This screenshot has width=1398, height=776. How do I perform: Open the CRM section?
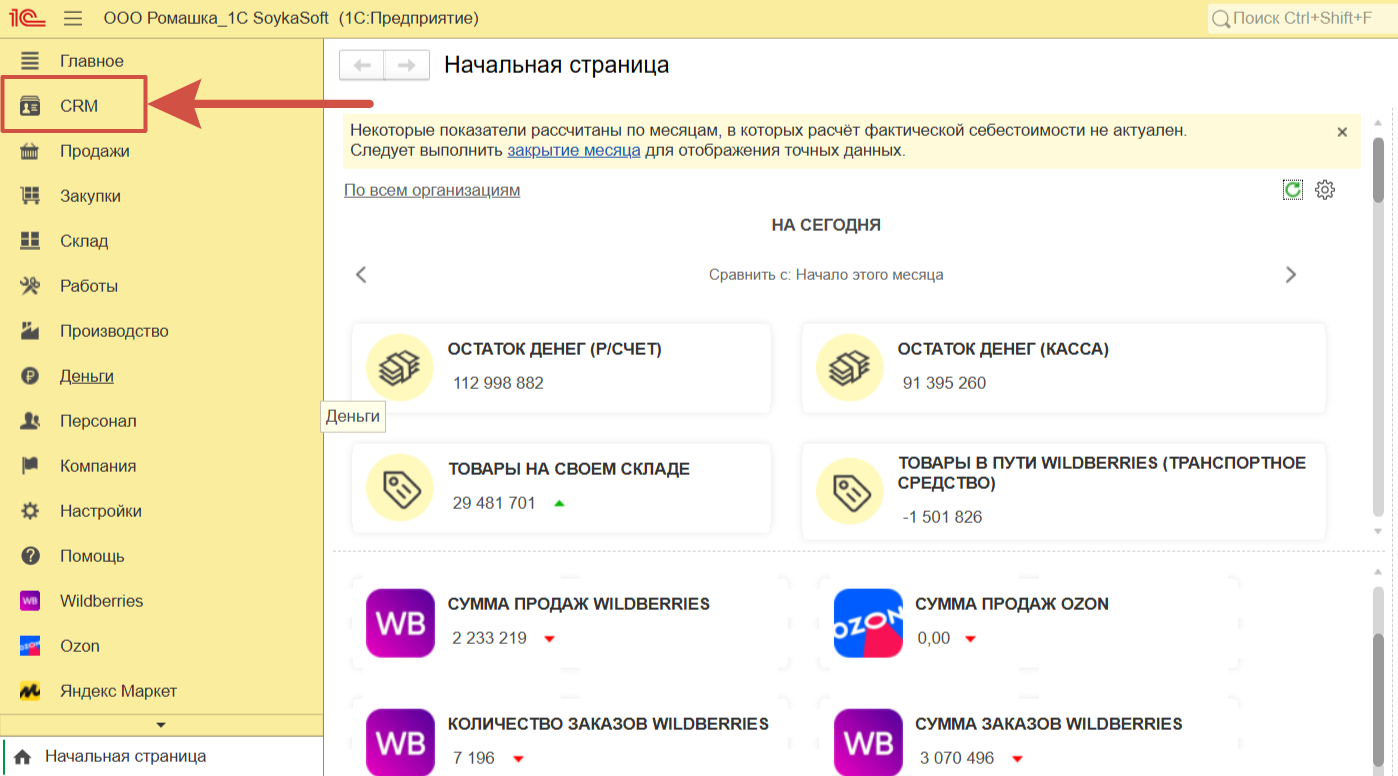(78, 106)
